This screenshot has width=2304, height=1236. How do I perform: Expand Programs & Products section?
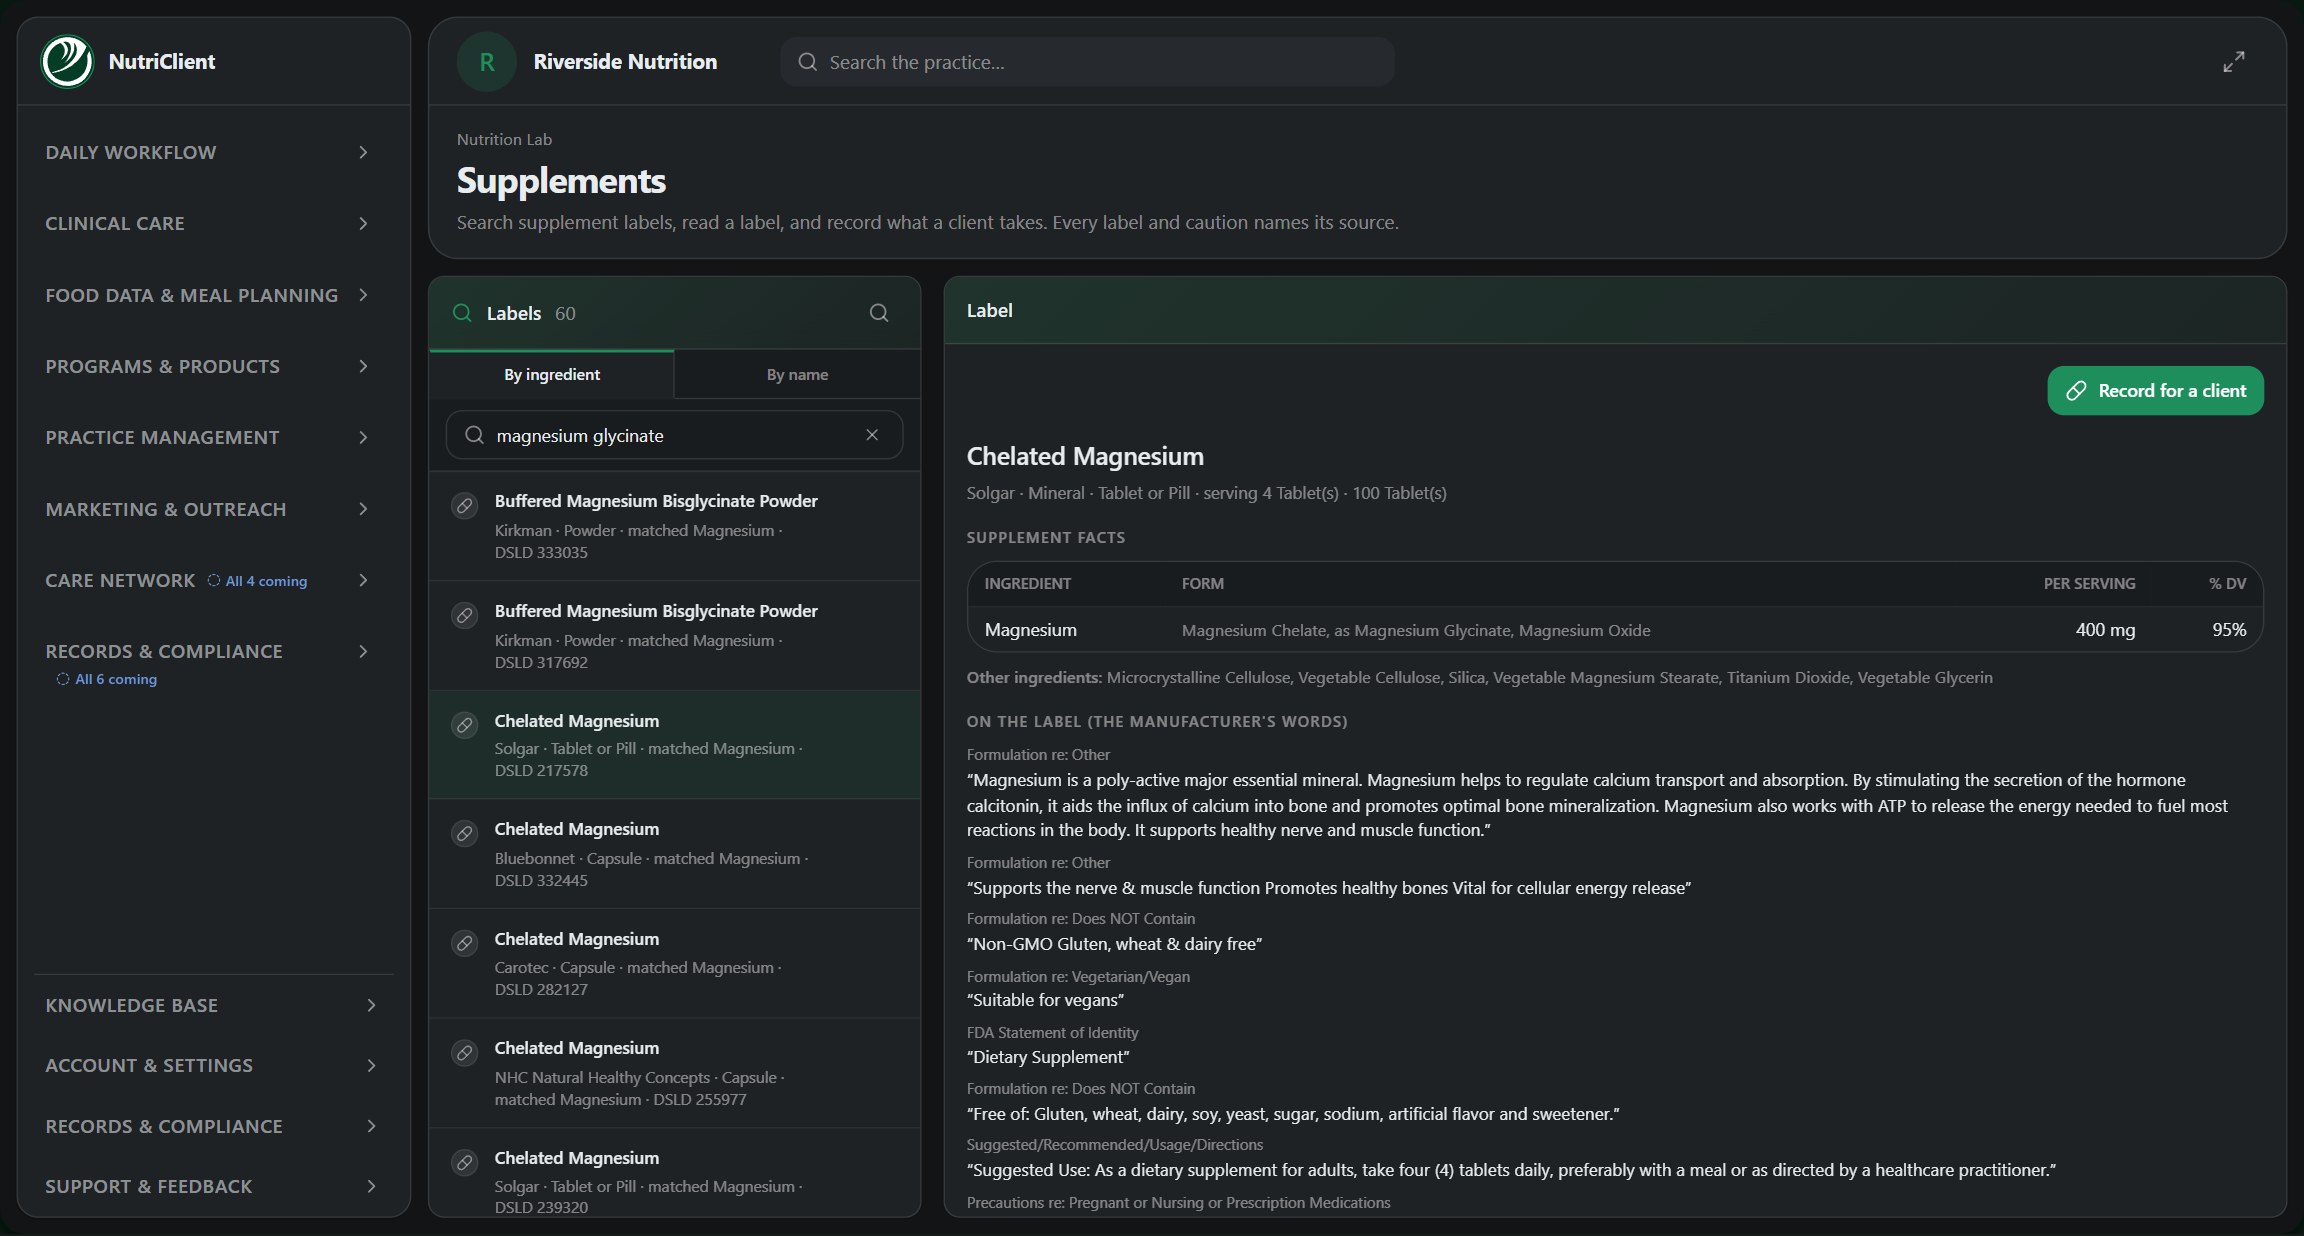(207, 366)
